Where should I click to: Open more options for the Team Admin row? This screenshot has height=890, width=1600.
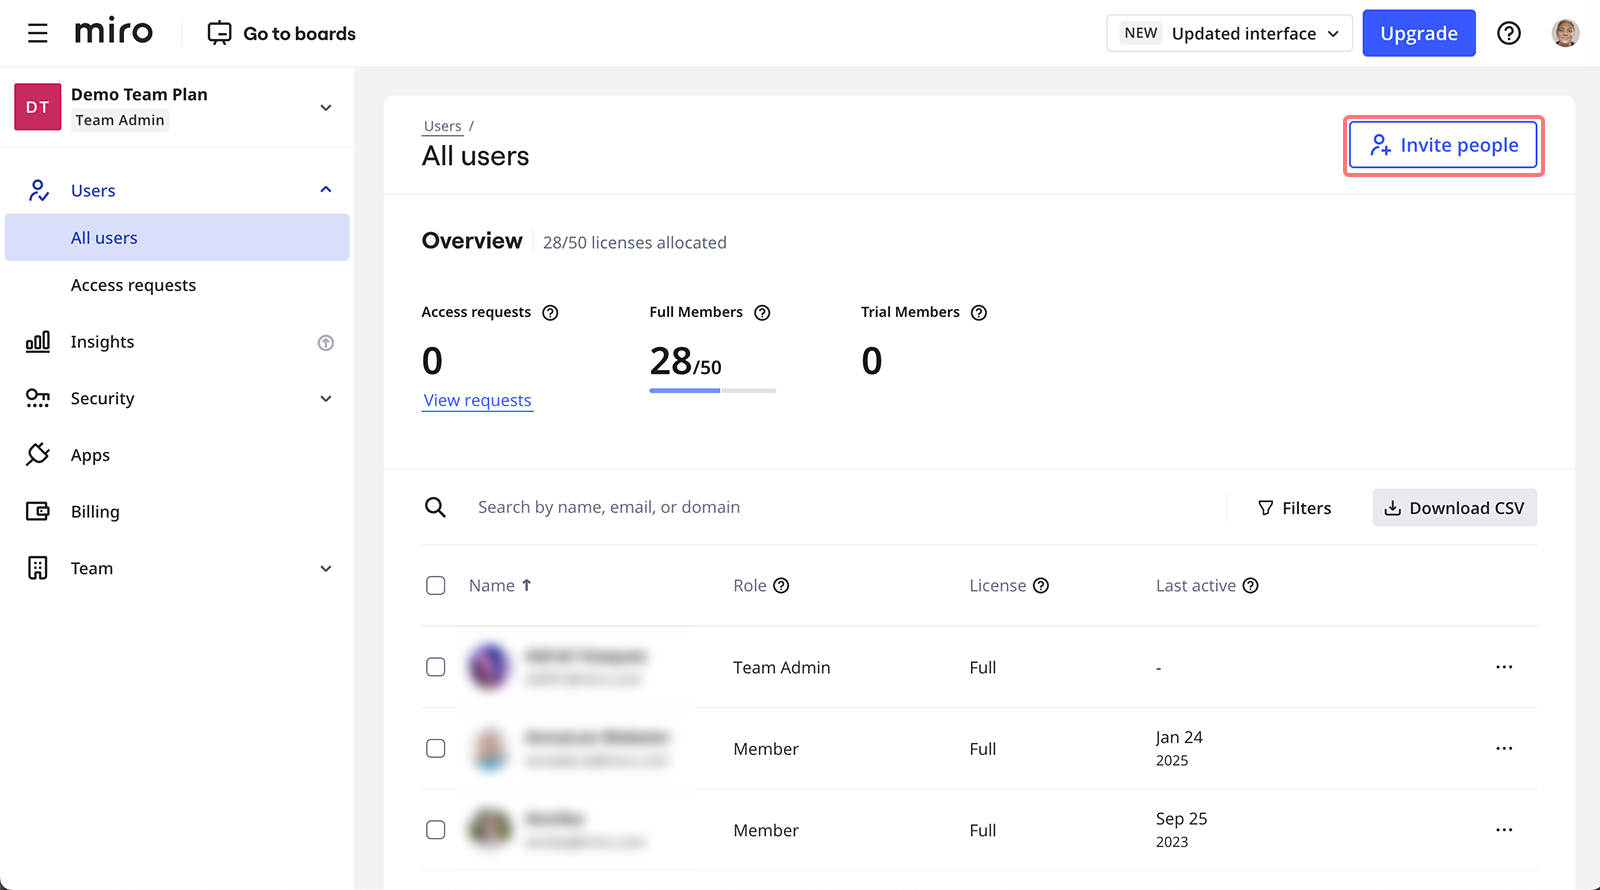pos(1503,667)
